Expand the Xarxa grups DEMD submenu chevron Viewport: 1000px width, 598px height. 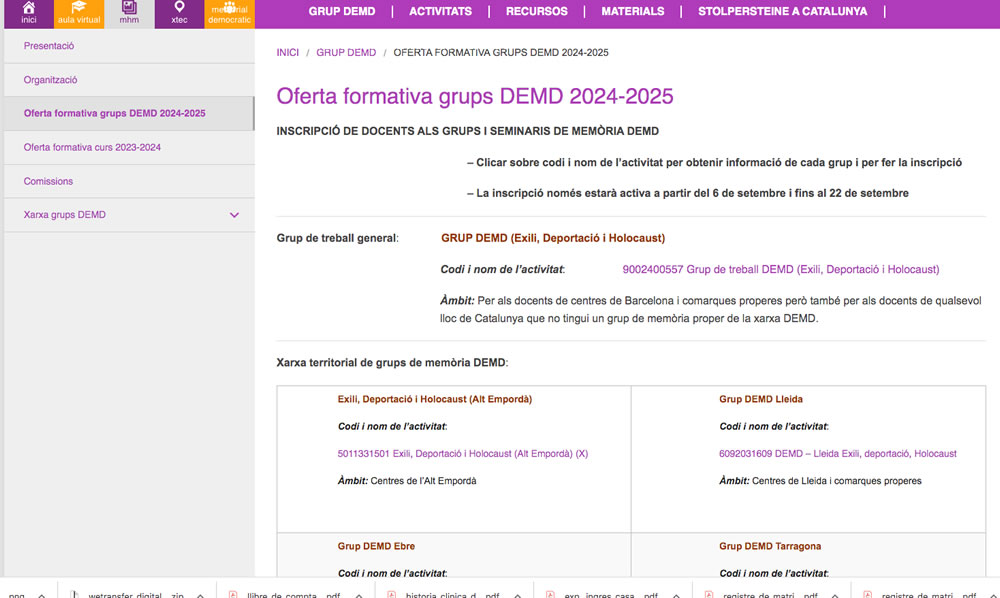tap(235, 215)
